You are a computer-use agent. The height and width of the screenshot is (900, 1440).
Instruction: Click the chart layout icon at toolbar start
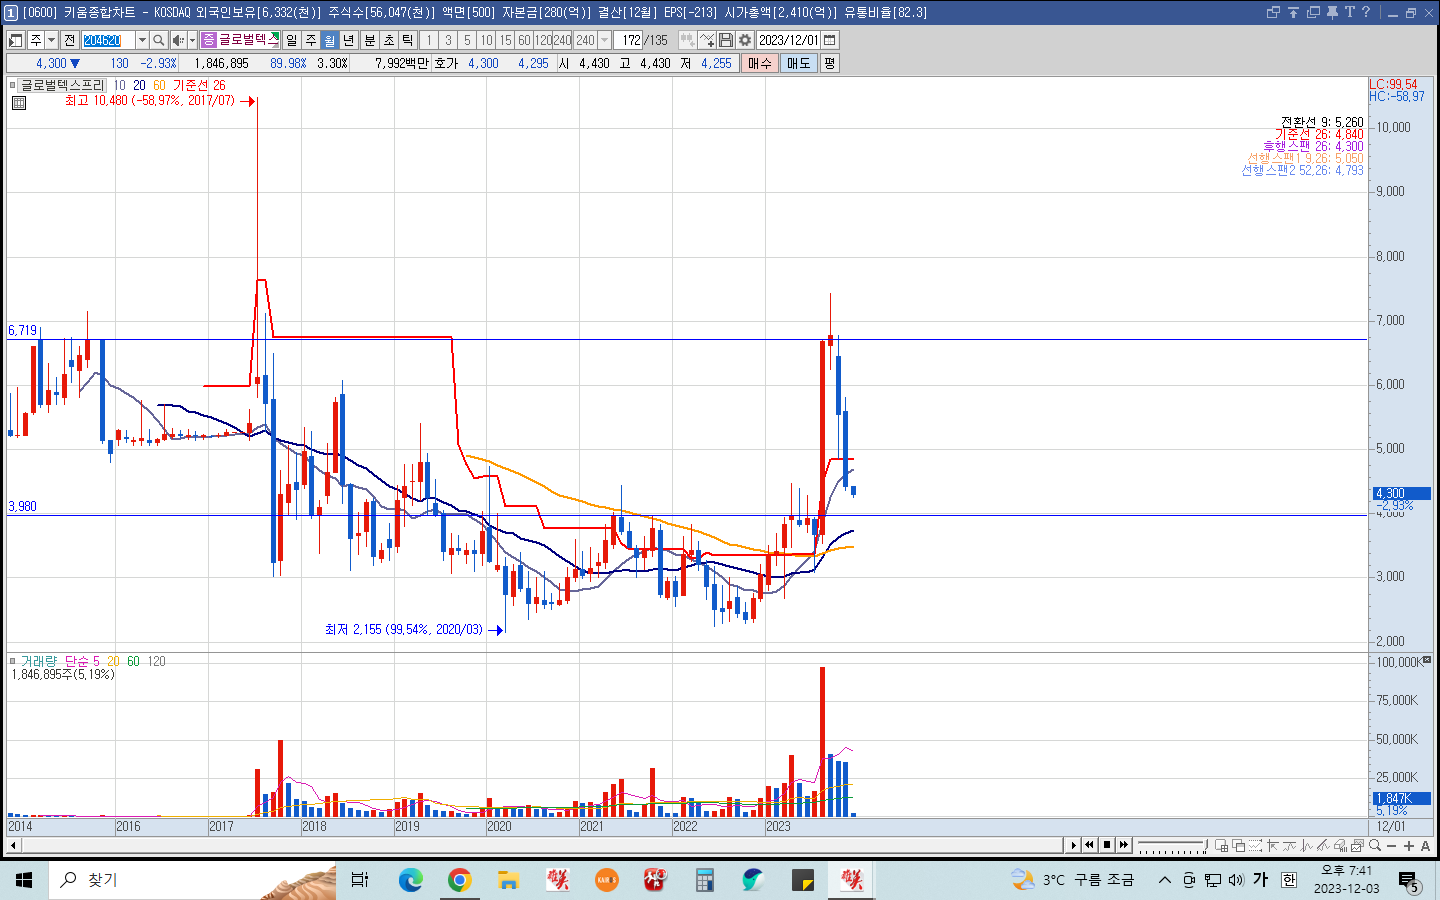(x=15, y=40)
